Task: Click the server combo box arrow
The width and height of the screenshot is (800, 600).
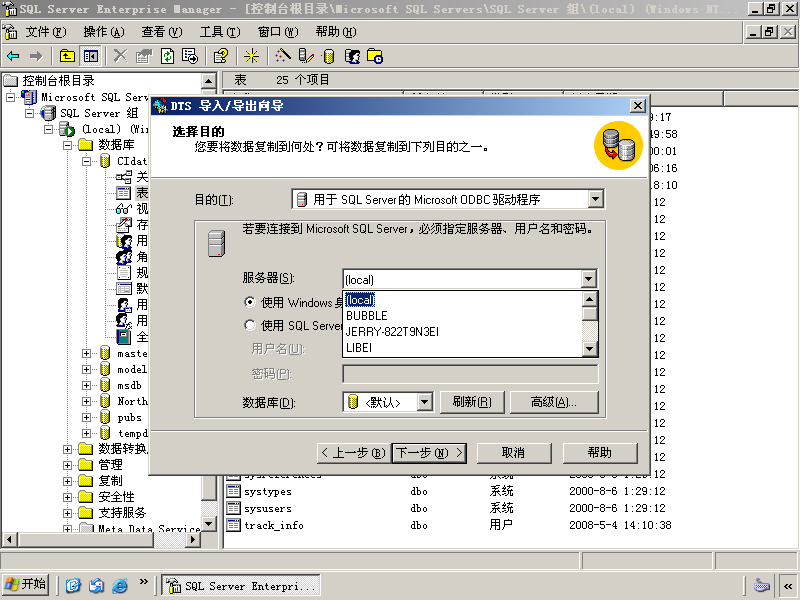Action: (x=588, y=279)
